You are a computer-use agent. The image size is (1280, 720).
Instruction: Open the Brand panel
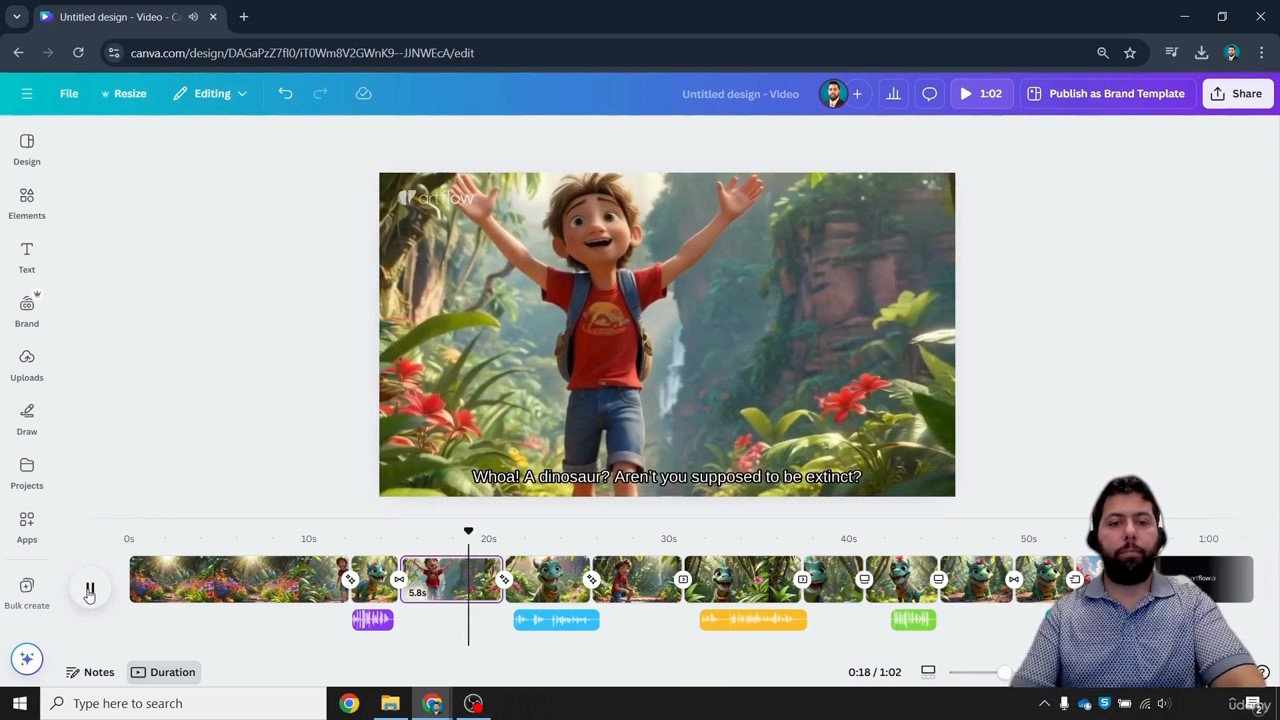coord(27,312)
